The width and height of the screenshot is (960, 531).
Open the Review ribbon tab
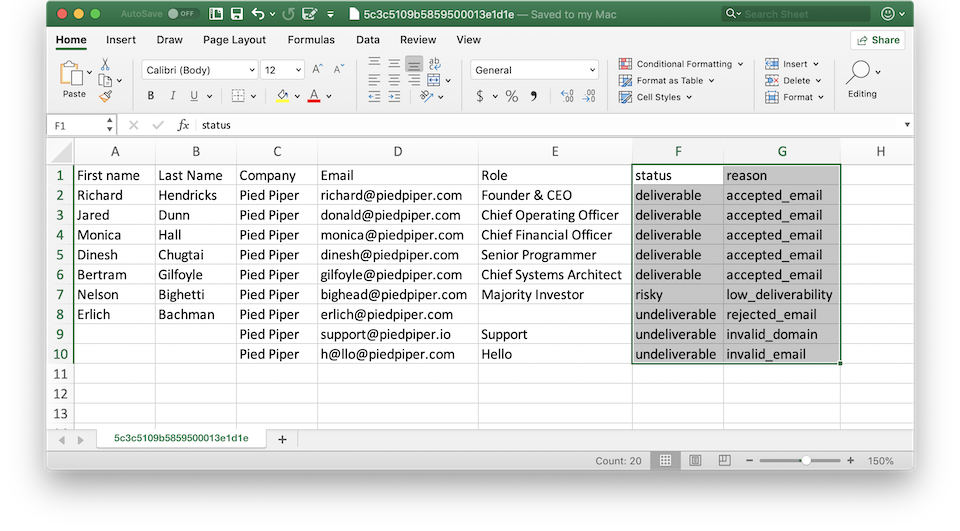[418, 39]
